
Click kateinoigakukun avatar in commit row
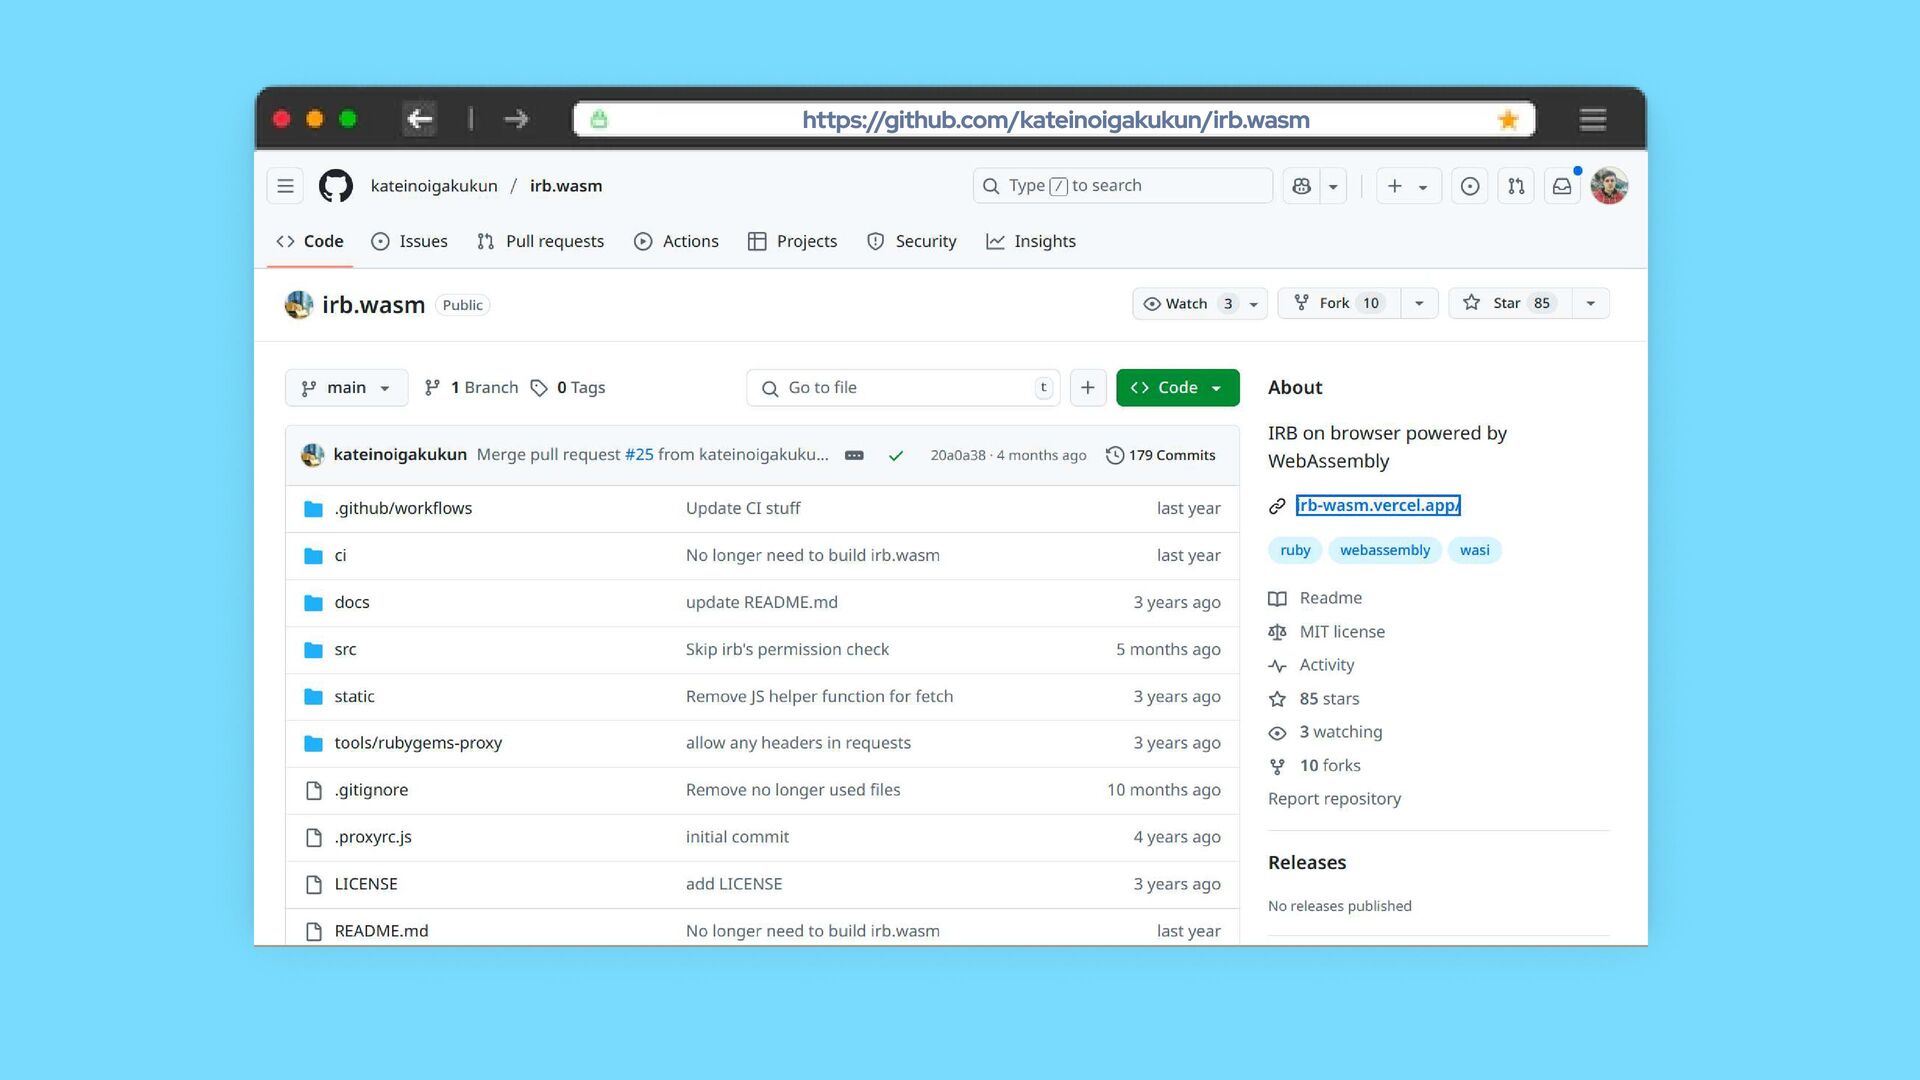(312, 455)
